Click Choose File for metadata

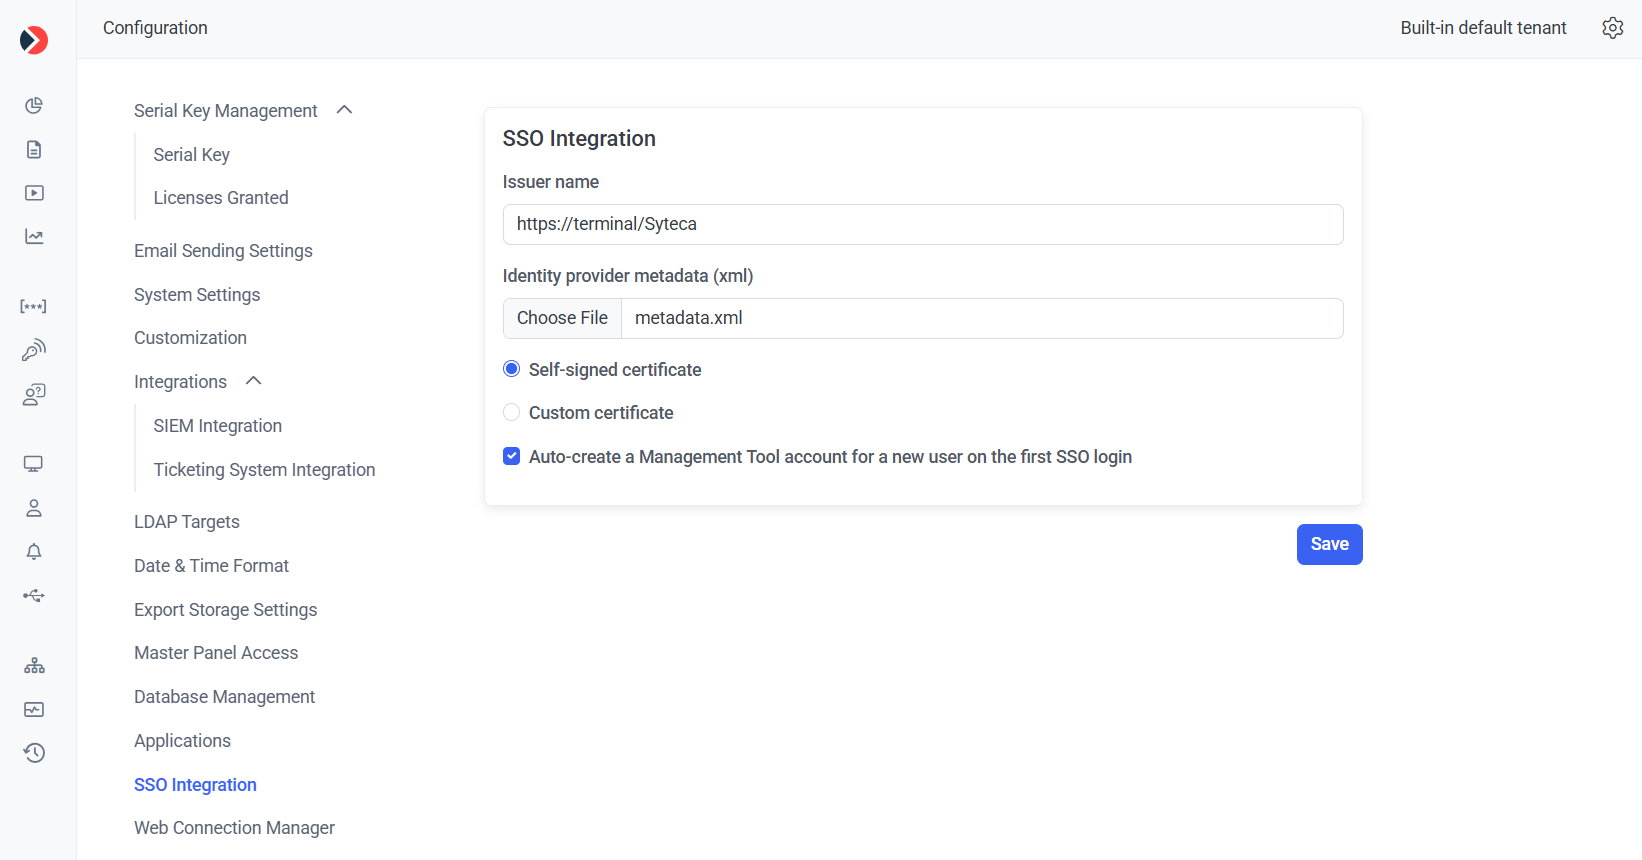[562, 318]
